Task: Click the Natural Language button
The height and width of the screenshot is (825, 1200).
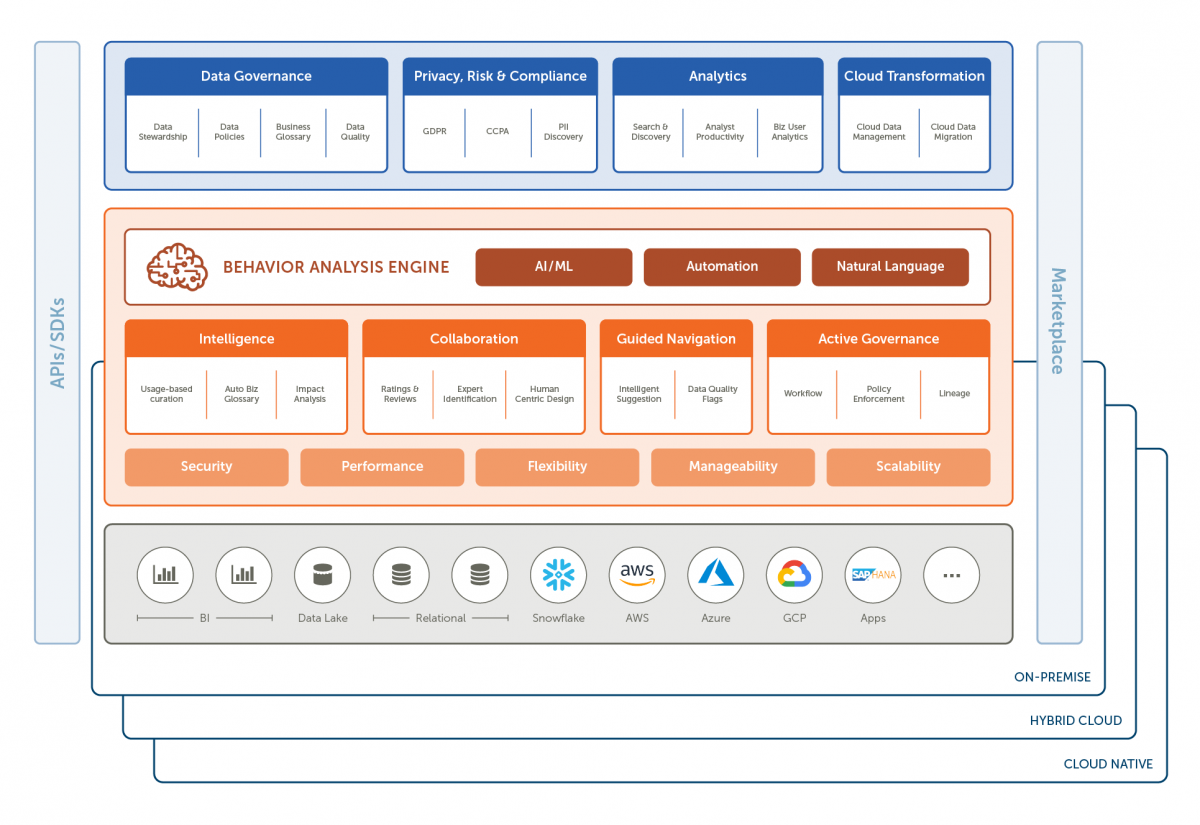Action: pos(890,267)
